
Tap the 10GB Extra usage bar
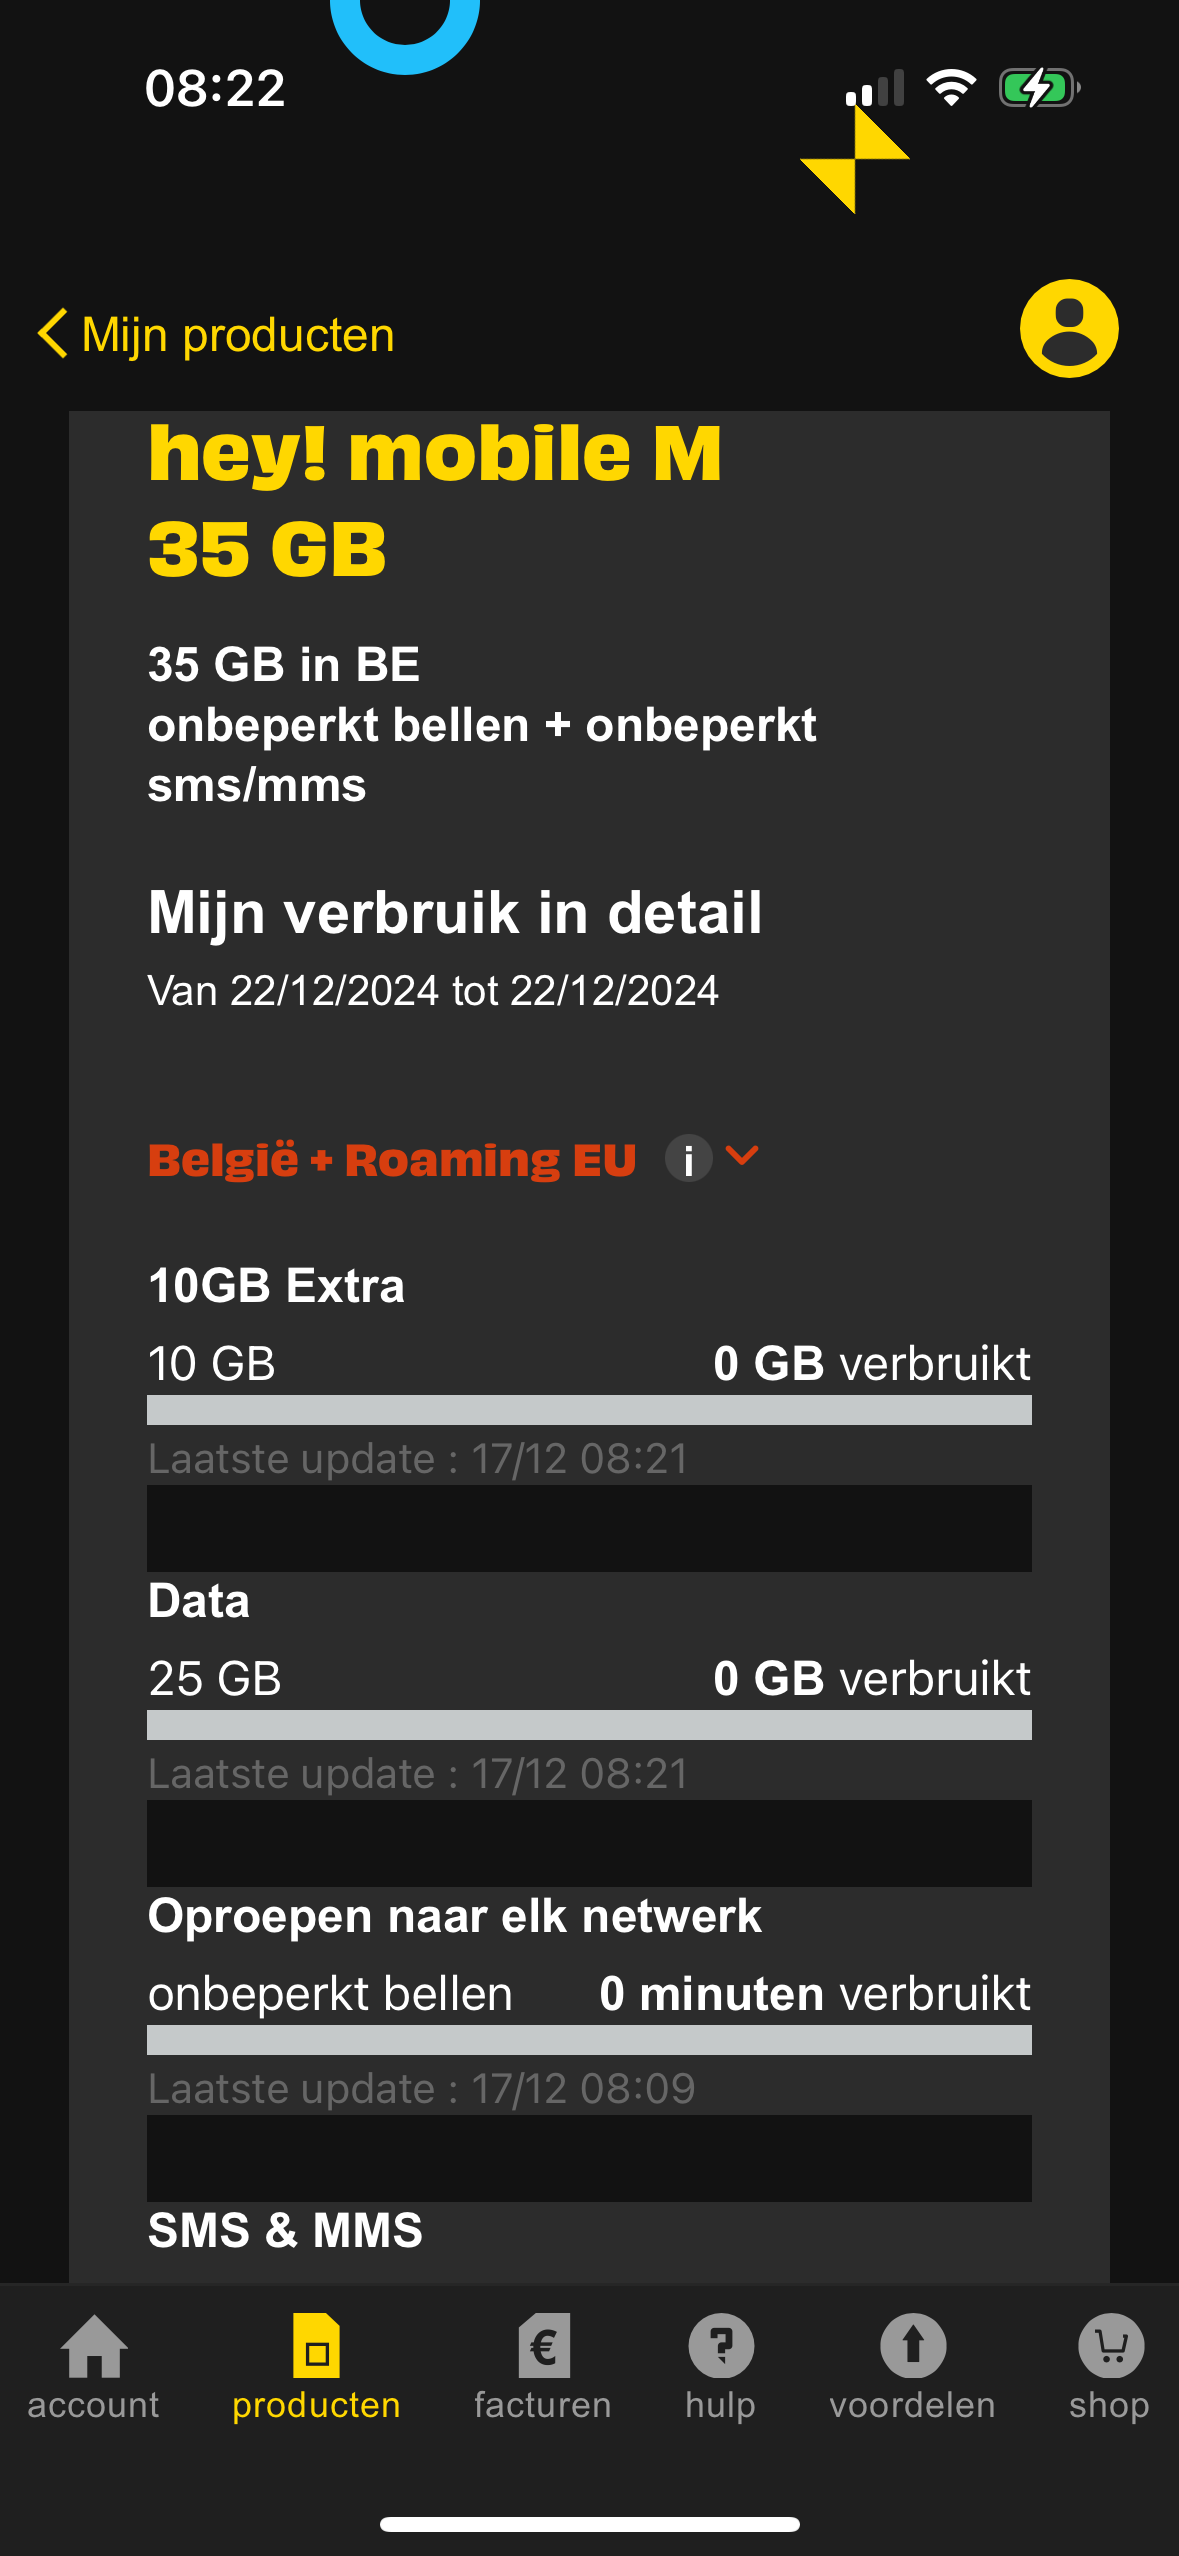589,1410
